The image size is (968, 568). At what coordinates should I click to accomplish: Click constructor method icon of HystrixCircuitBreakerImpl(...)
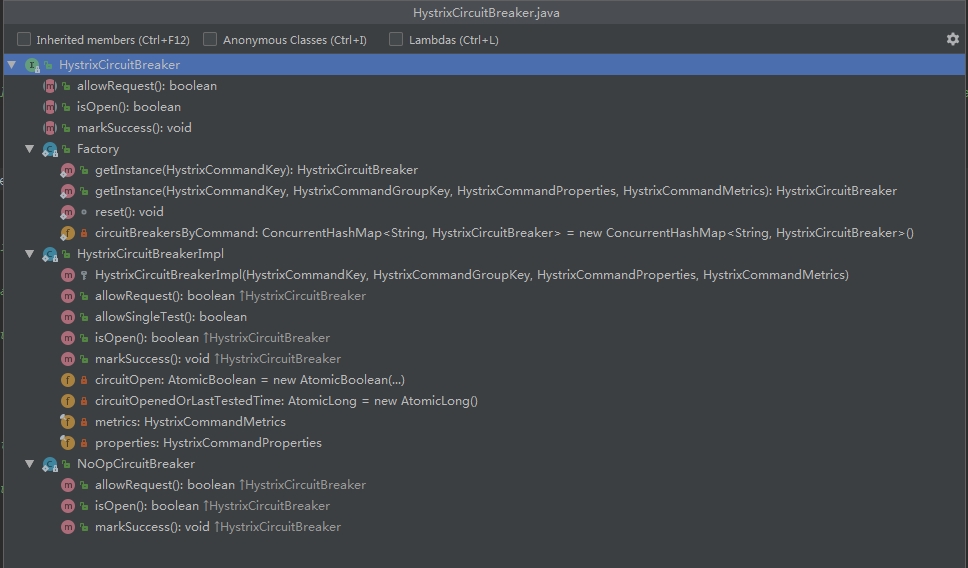point(68,275)
